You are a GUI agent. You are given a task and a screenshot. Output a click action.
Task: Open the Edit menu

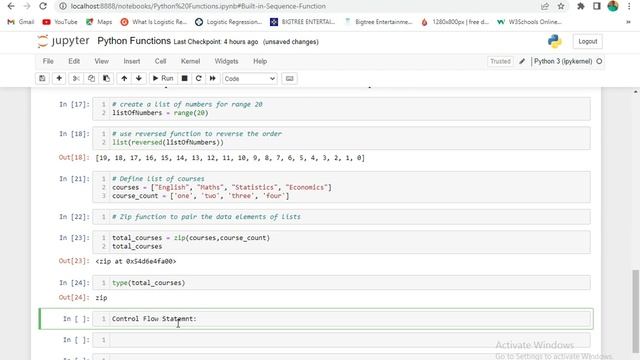74,61
